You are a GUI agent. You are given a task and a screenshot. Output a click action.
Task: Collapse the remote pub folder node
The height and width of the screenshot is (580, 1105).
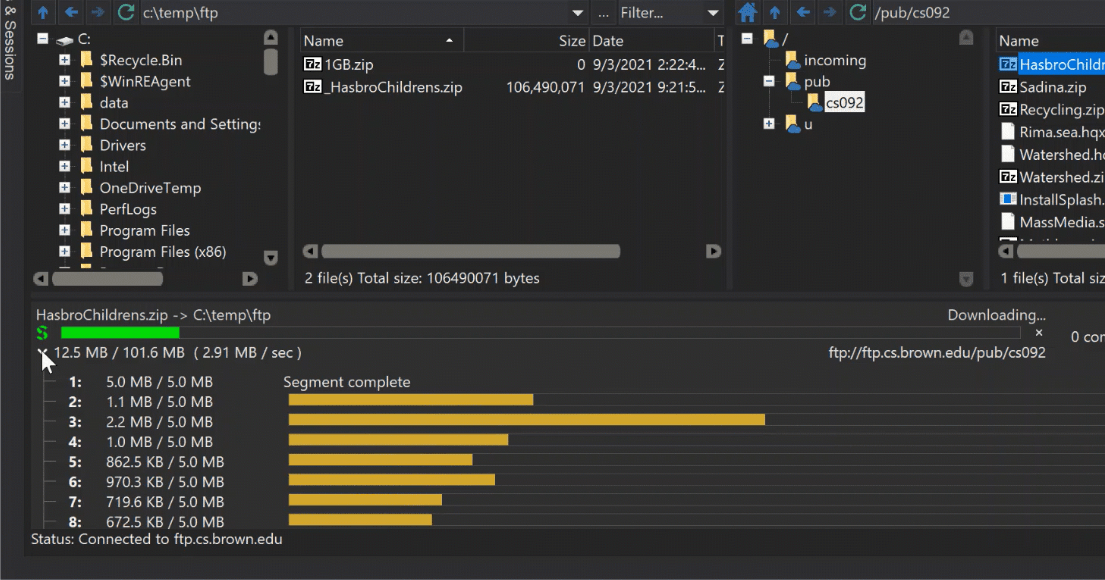[x=769, y=81]
